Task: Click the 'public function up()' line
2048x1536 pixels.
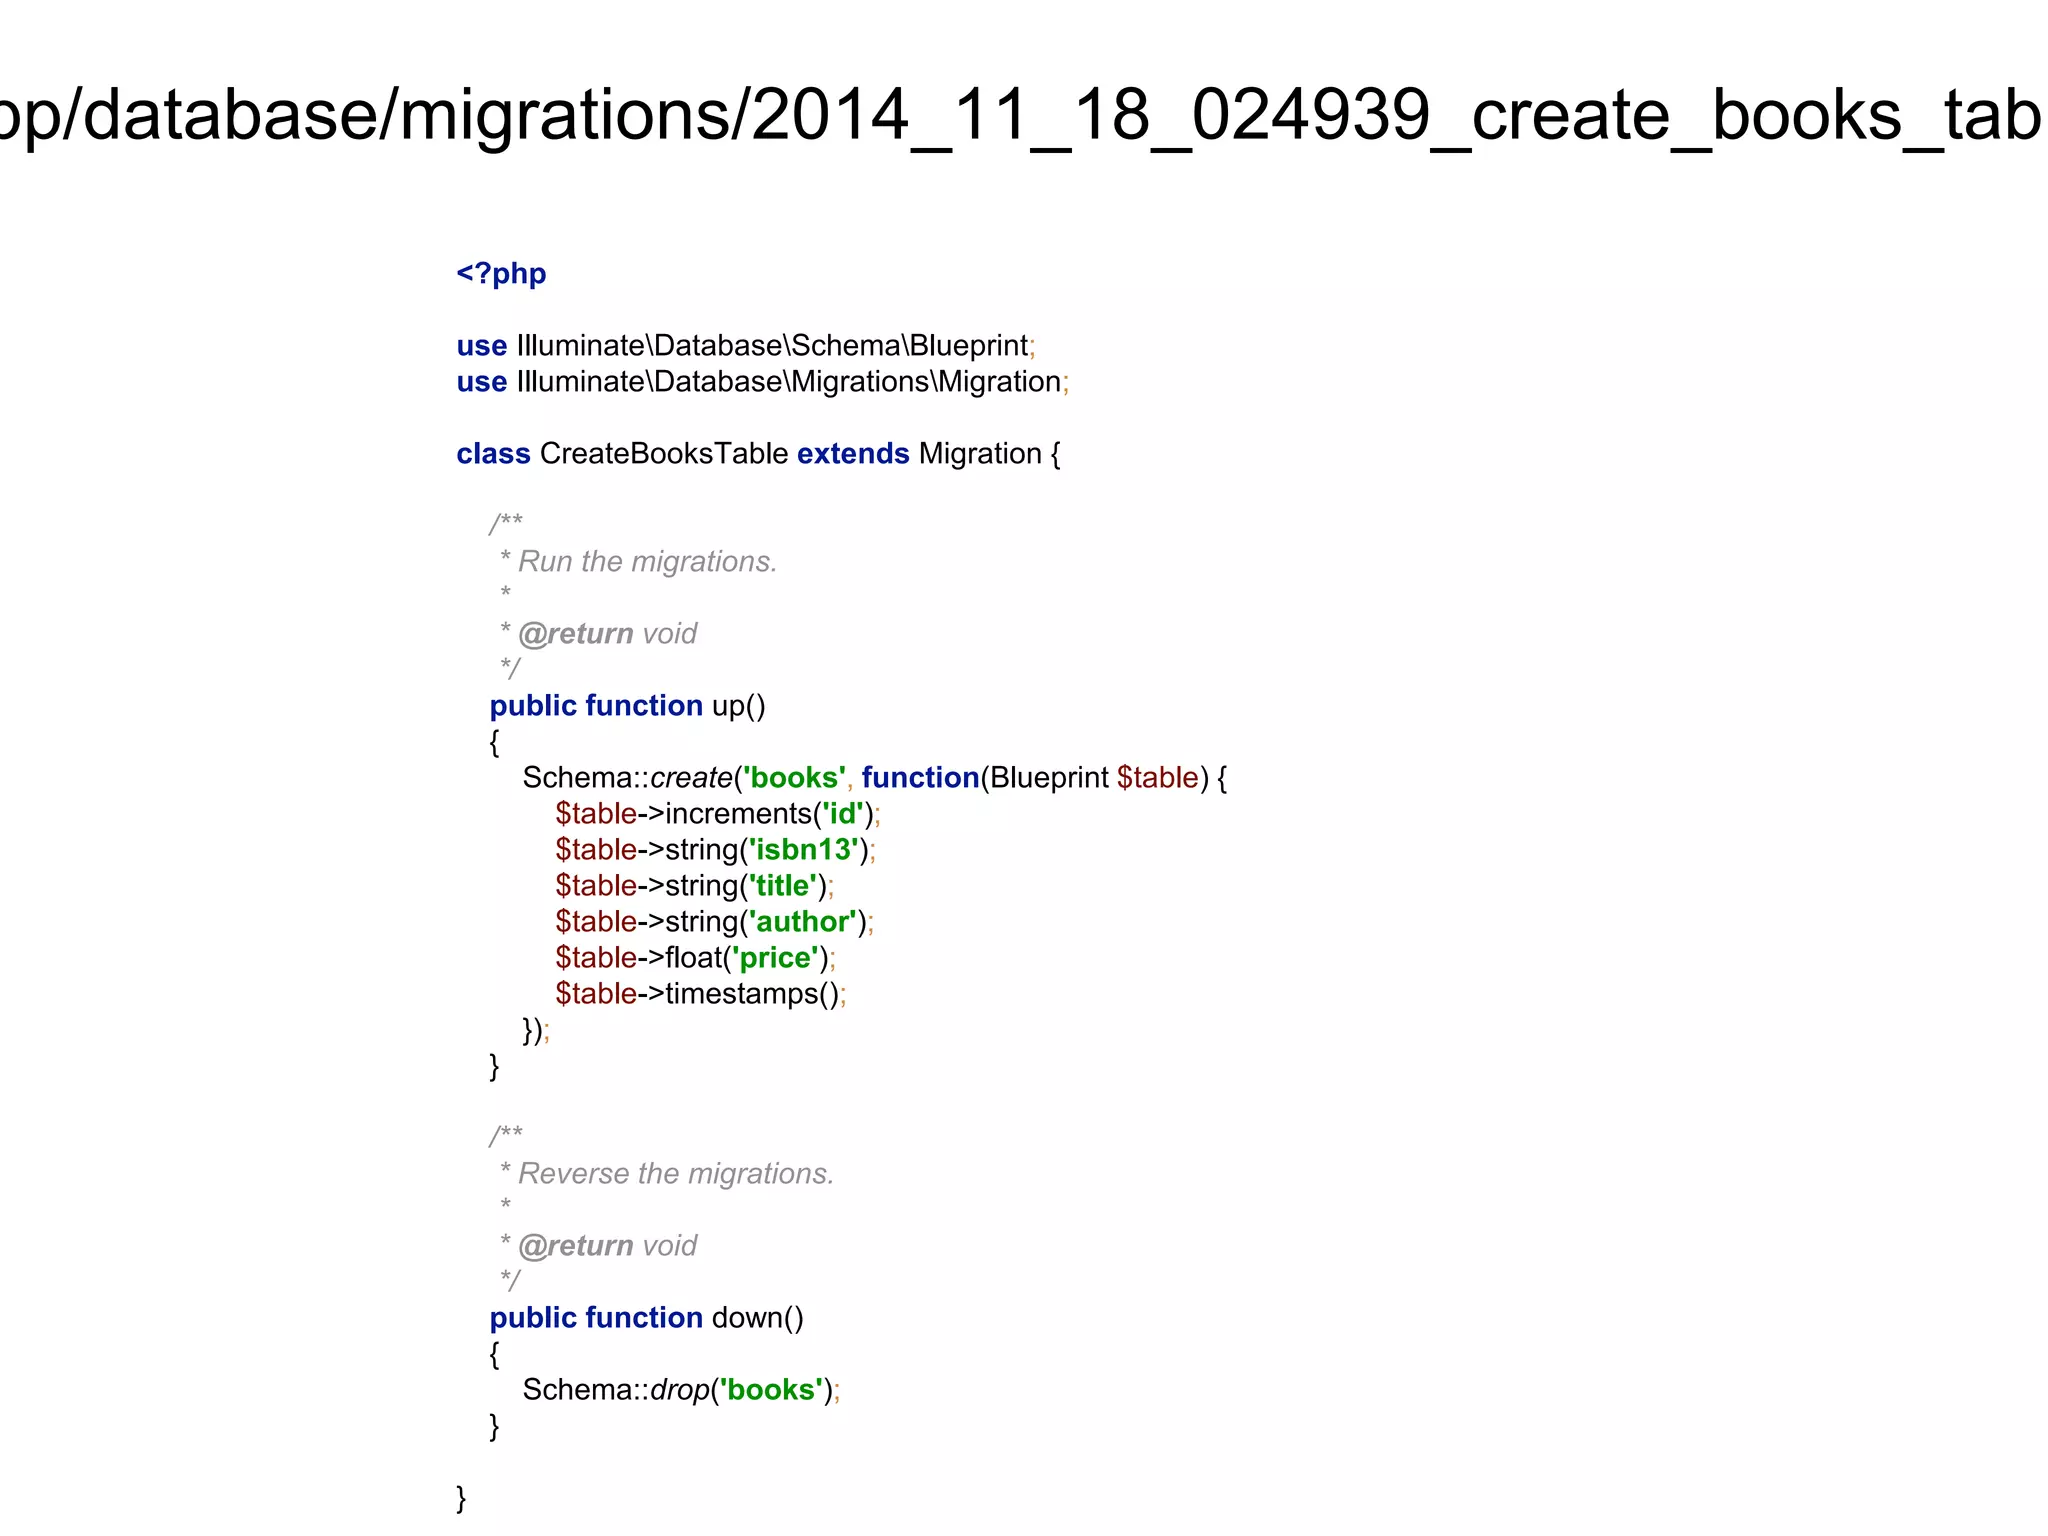Action: point(627,706)
